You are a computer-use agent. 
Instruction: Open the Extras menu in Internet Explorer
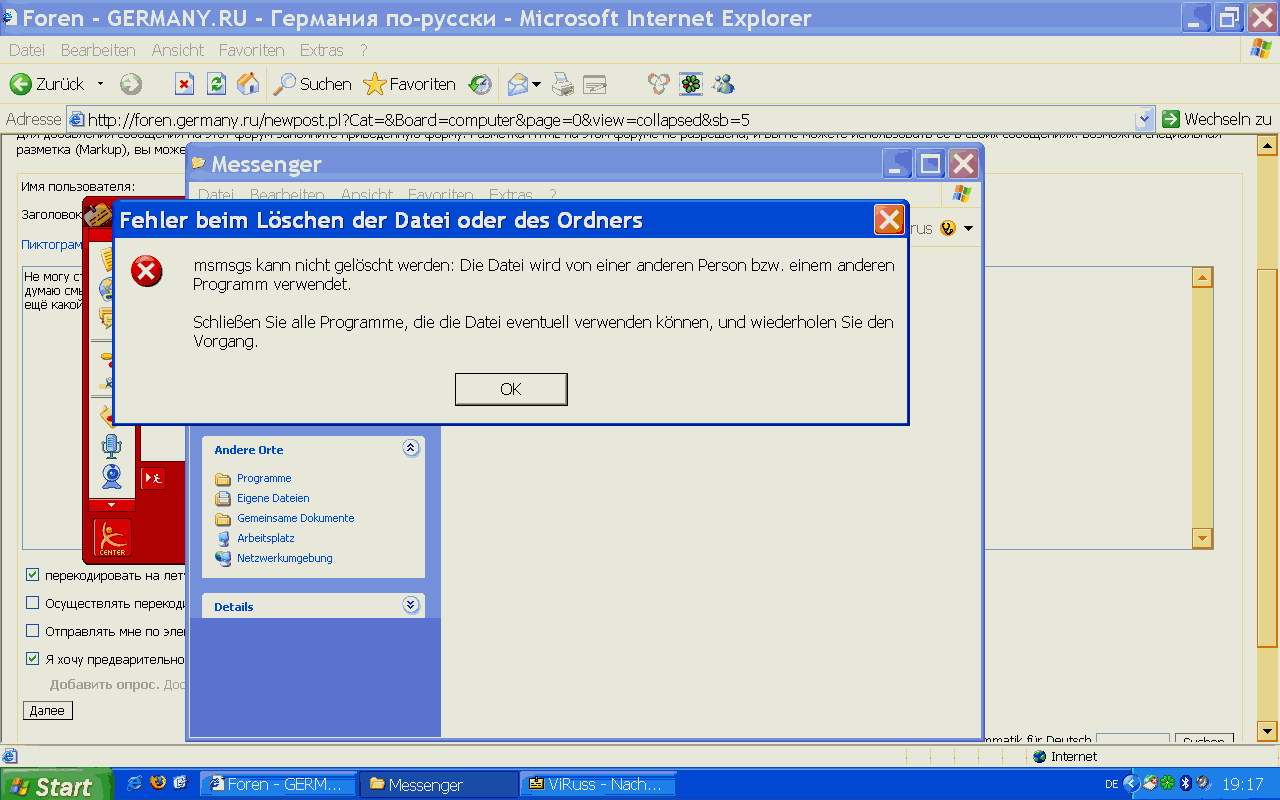(x=321, y=50)
